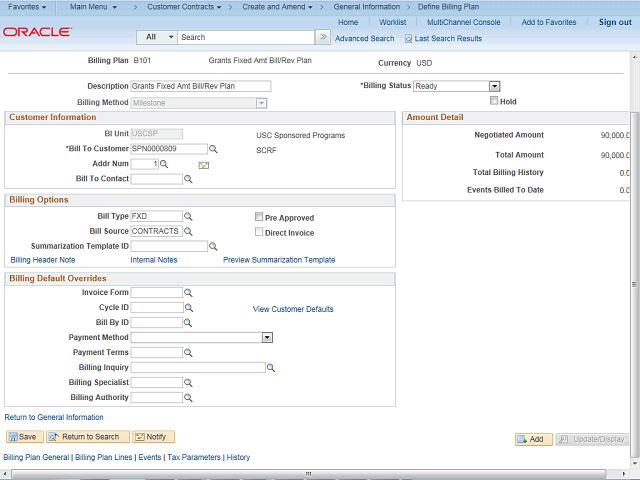This screenshot has width=640, height=480.
Task: Click the Save button
Action: pos(24,437)
